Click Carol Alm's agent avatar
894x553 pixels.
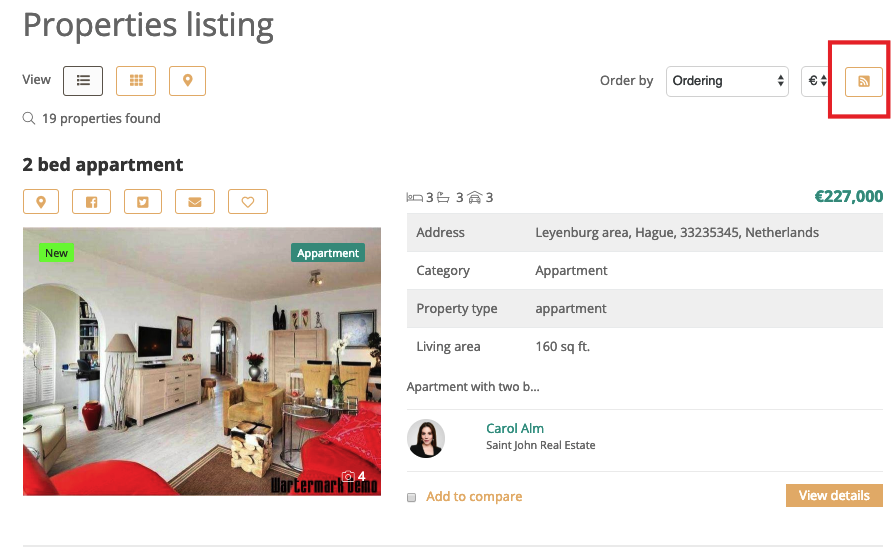click(x=427, y=438)
